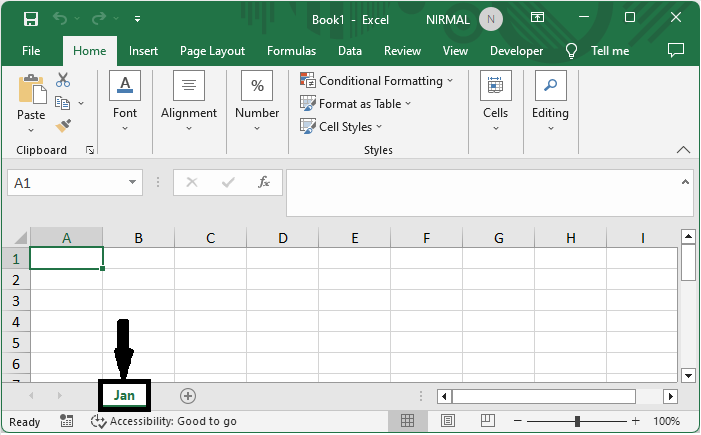Open the Name Box dropdown arrow
701x435 pixels.
(x=133, y=183)
